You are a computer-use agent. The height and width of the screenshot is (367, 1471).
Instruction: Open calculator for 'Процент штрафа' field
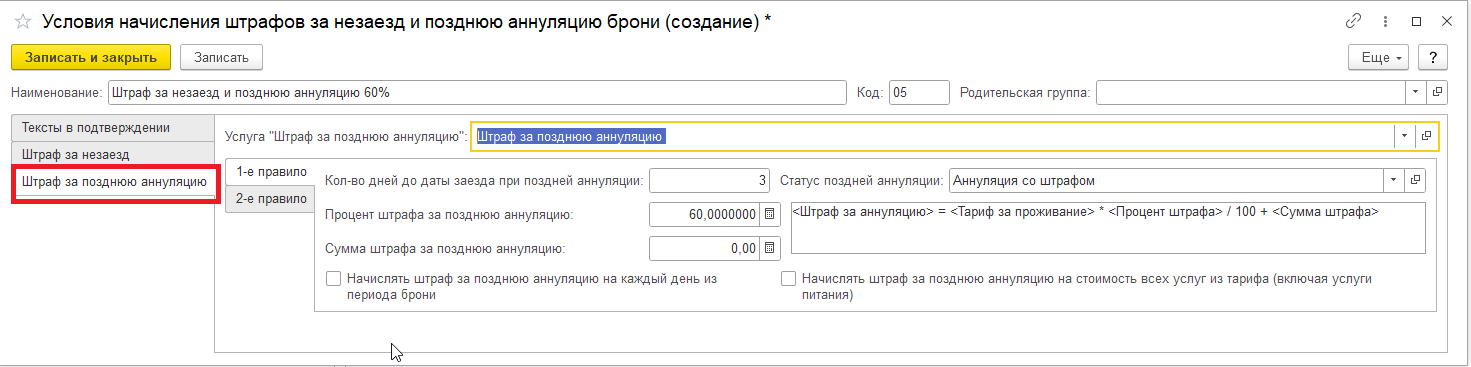coord(769,214)
